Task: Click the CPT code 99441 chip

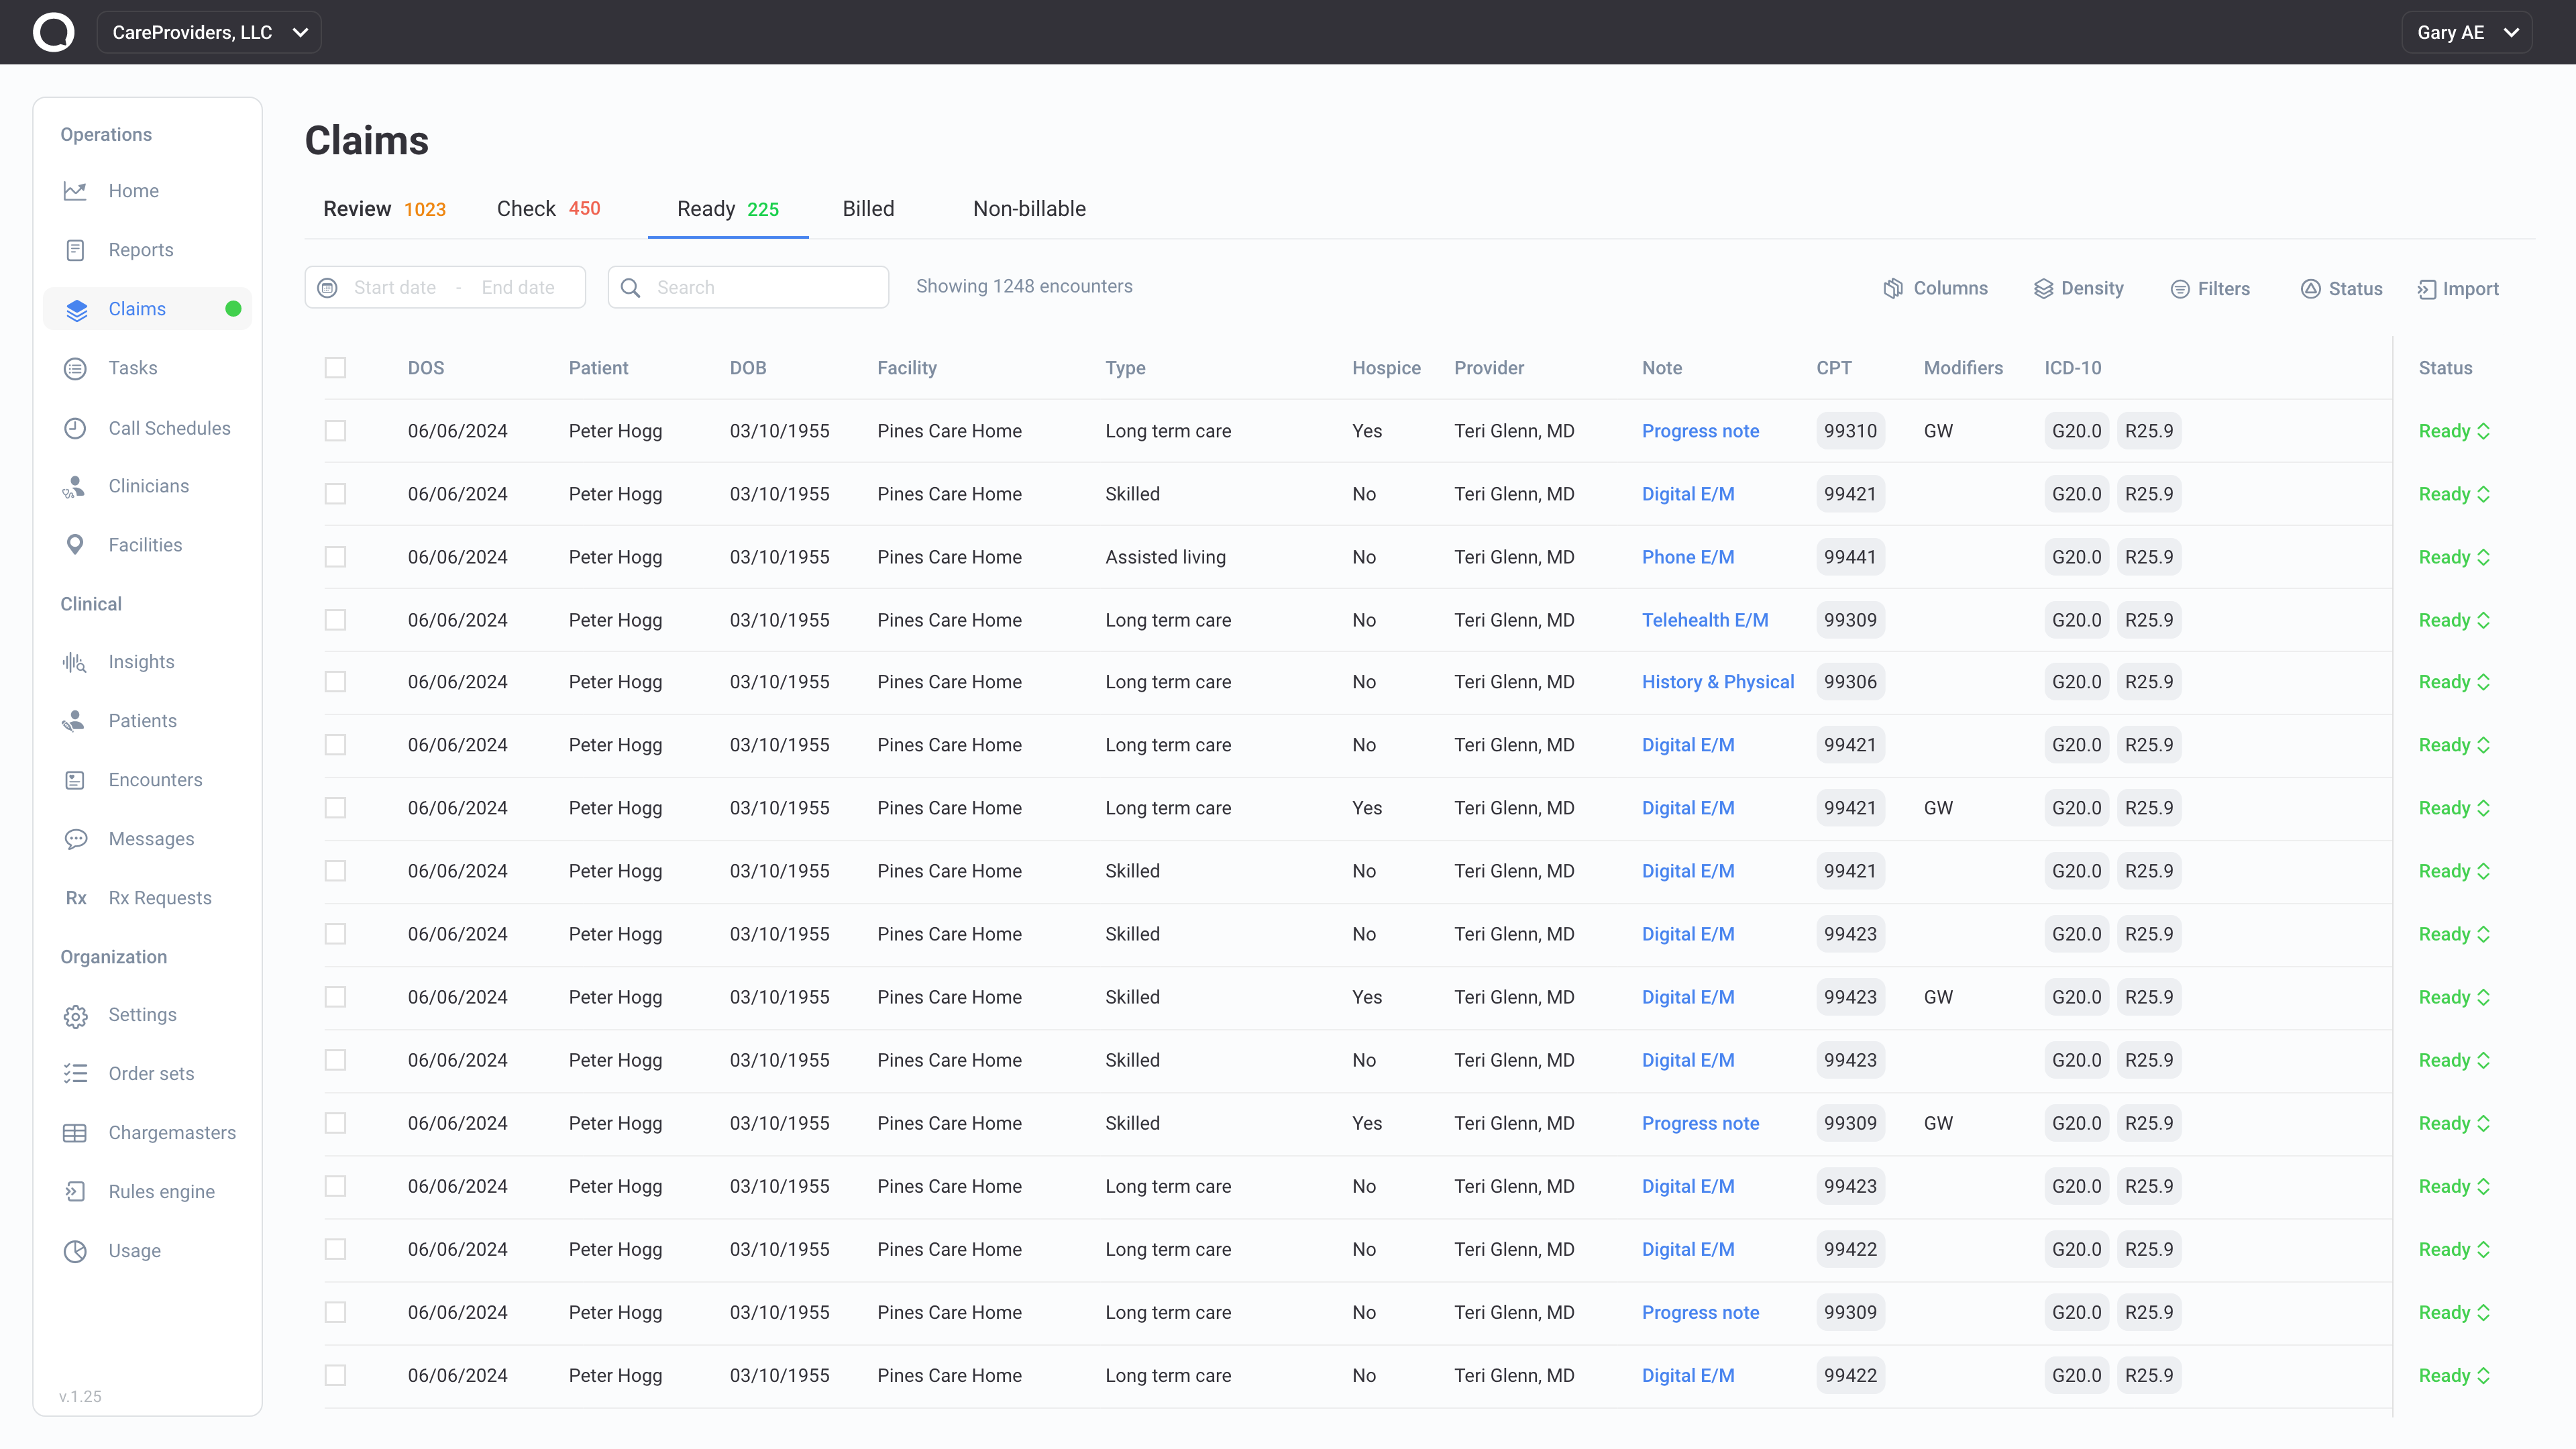Action: tap(1850, 557)
